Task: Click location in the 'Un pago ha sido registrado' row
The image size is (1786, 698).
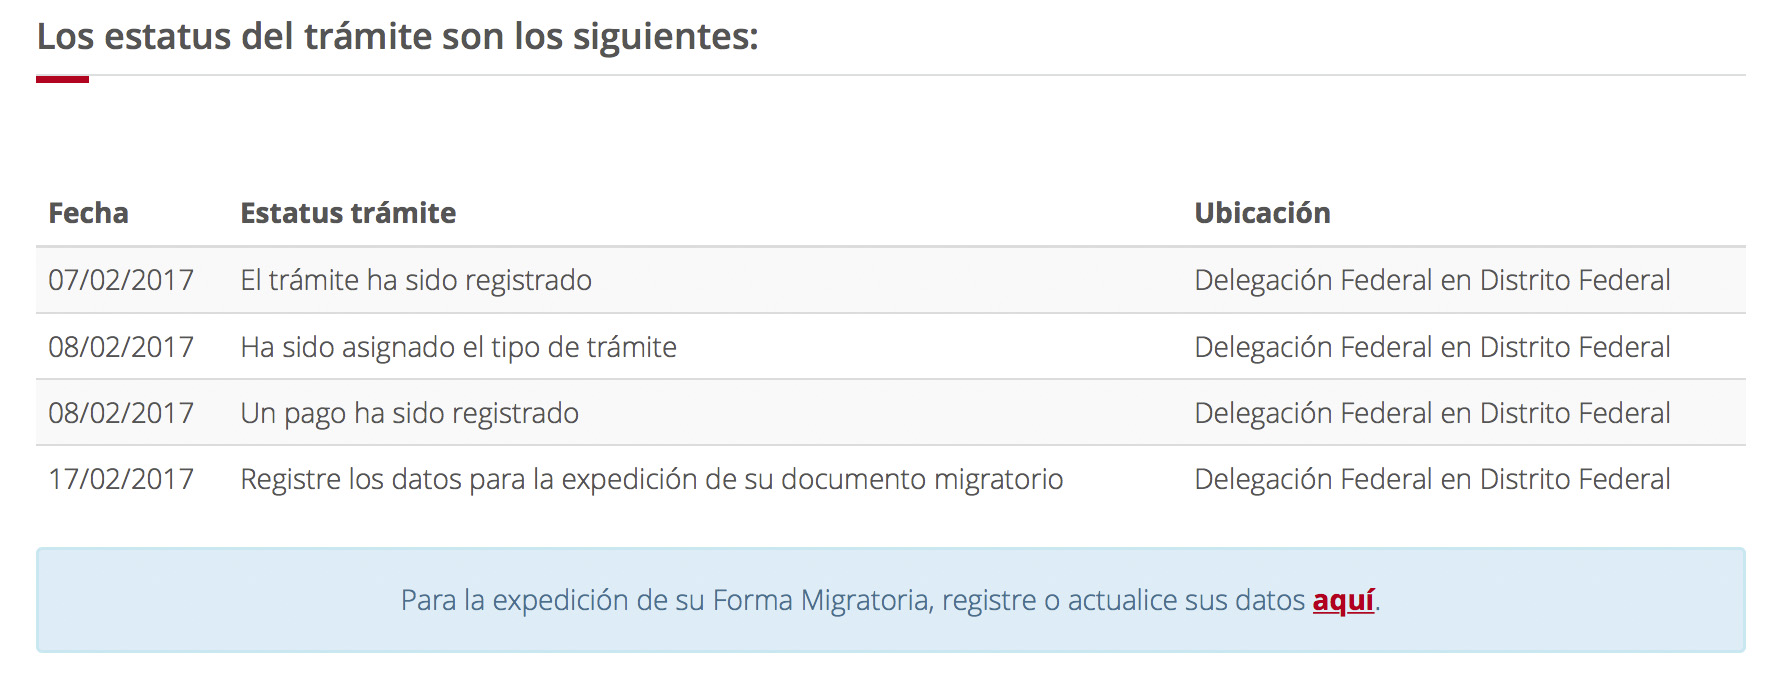Action: point(1432,413)
